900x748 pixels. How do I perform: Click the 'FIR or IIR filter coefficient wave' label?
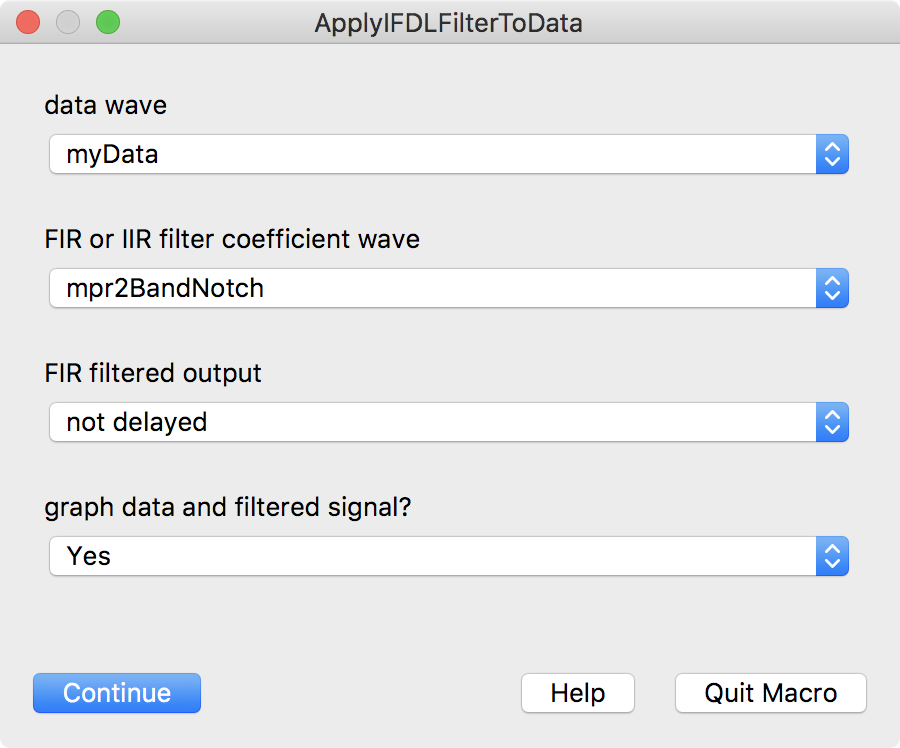[232, 239]
